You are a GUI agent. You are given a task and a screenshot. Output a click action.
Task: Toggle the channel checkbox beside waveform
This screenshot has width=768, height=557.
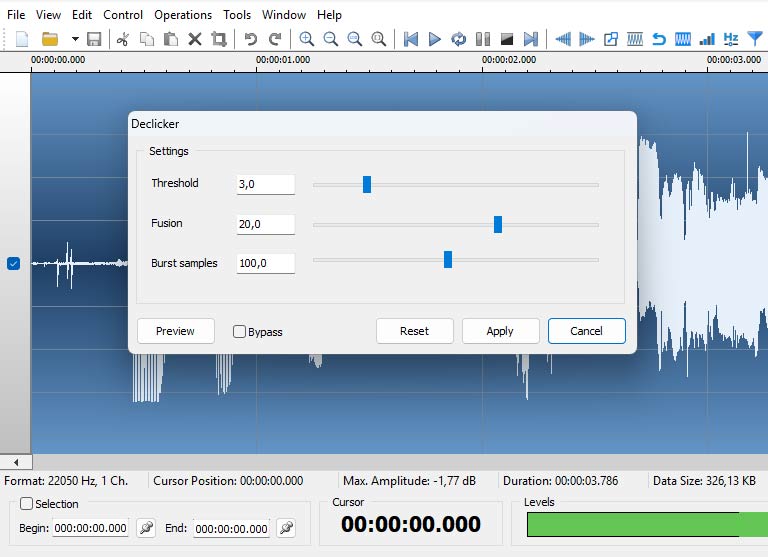pyautogui.click(x=14, y=264)
